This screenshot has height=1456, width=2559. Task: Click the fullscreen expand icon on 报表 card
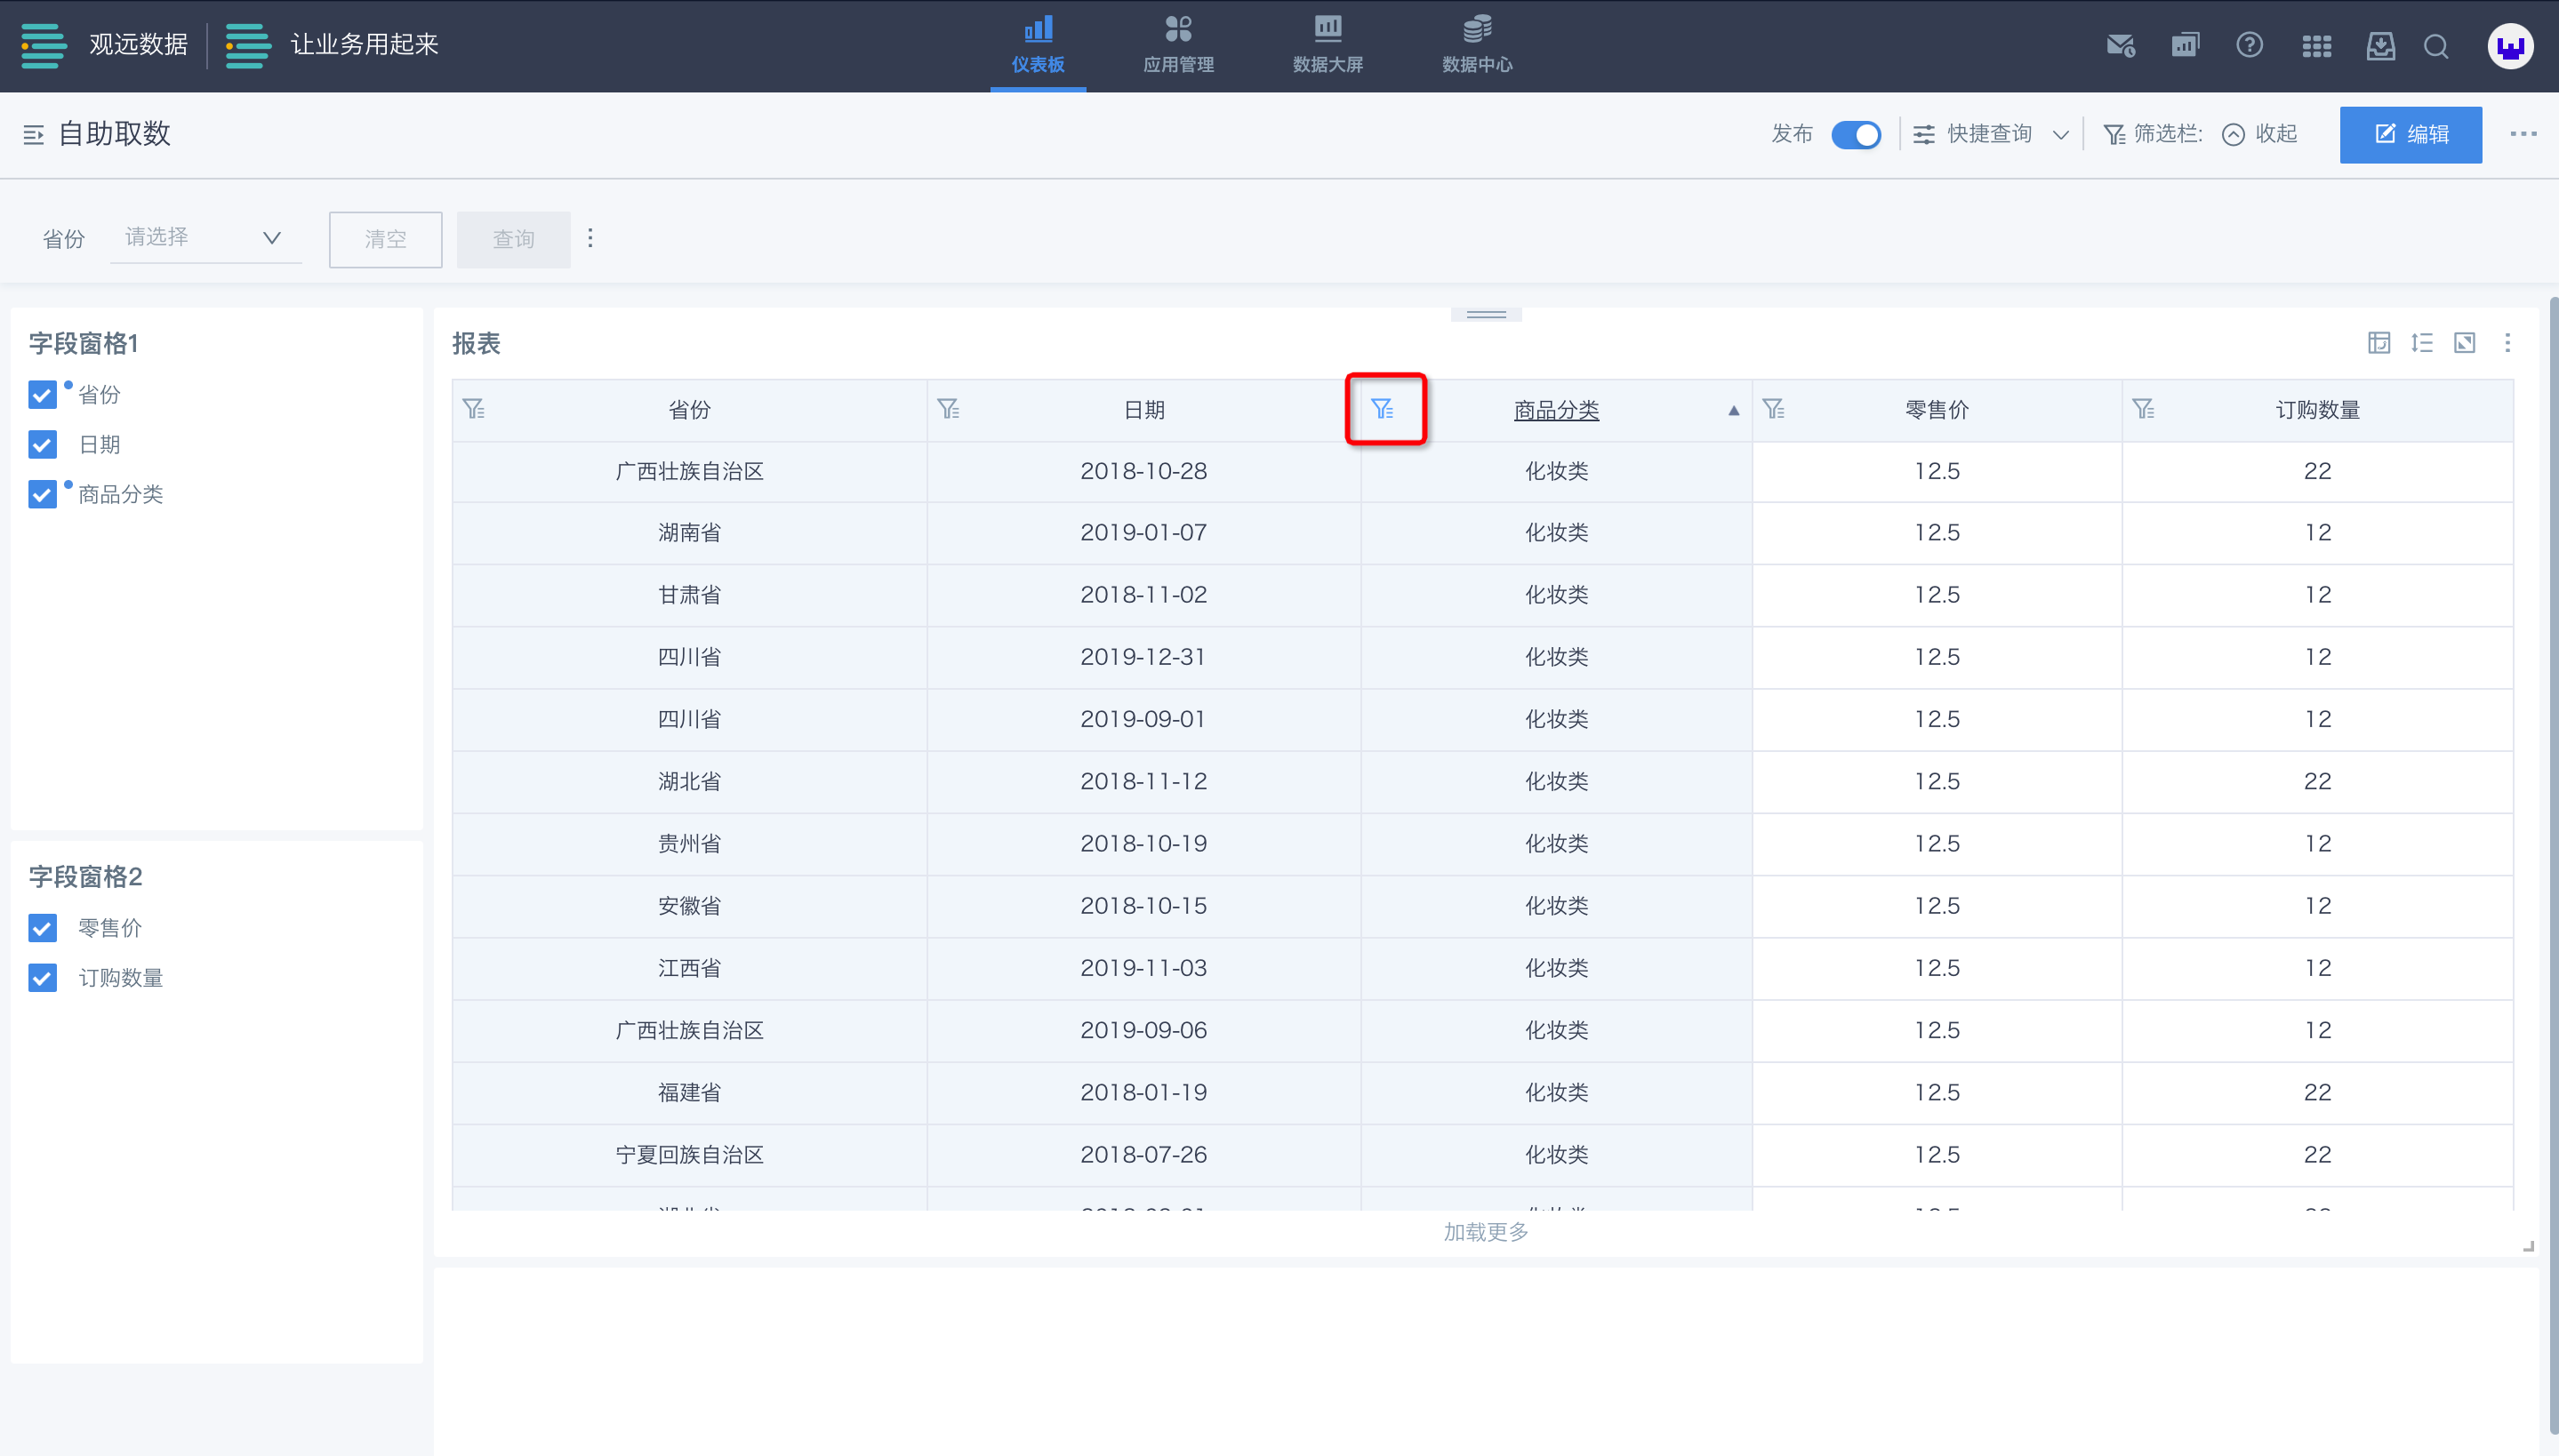2464,343
